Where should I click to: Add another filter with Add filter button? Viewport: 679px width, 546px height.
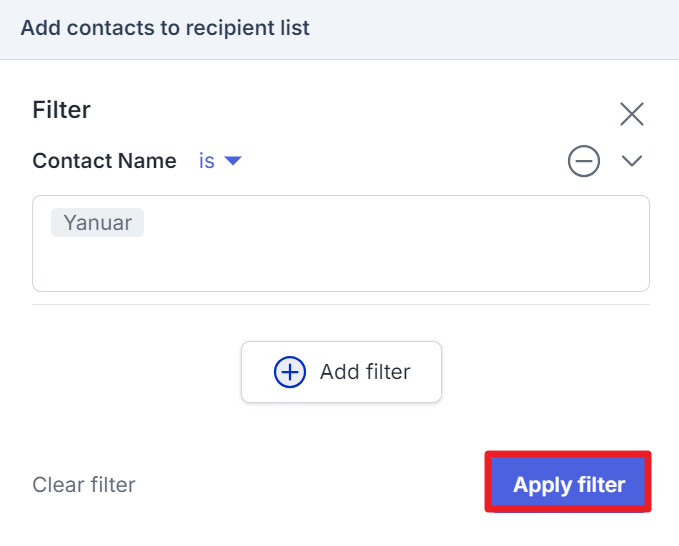(x=341, y=372)
